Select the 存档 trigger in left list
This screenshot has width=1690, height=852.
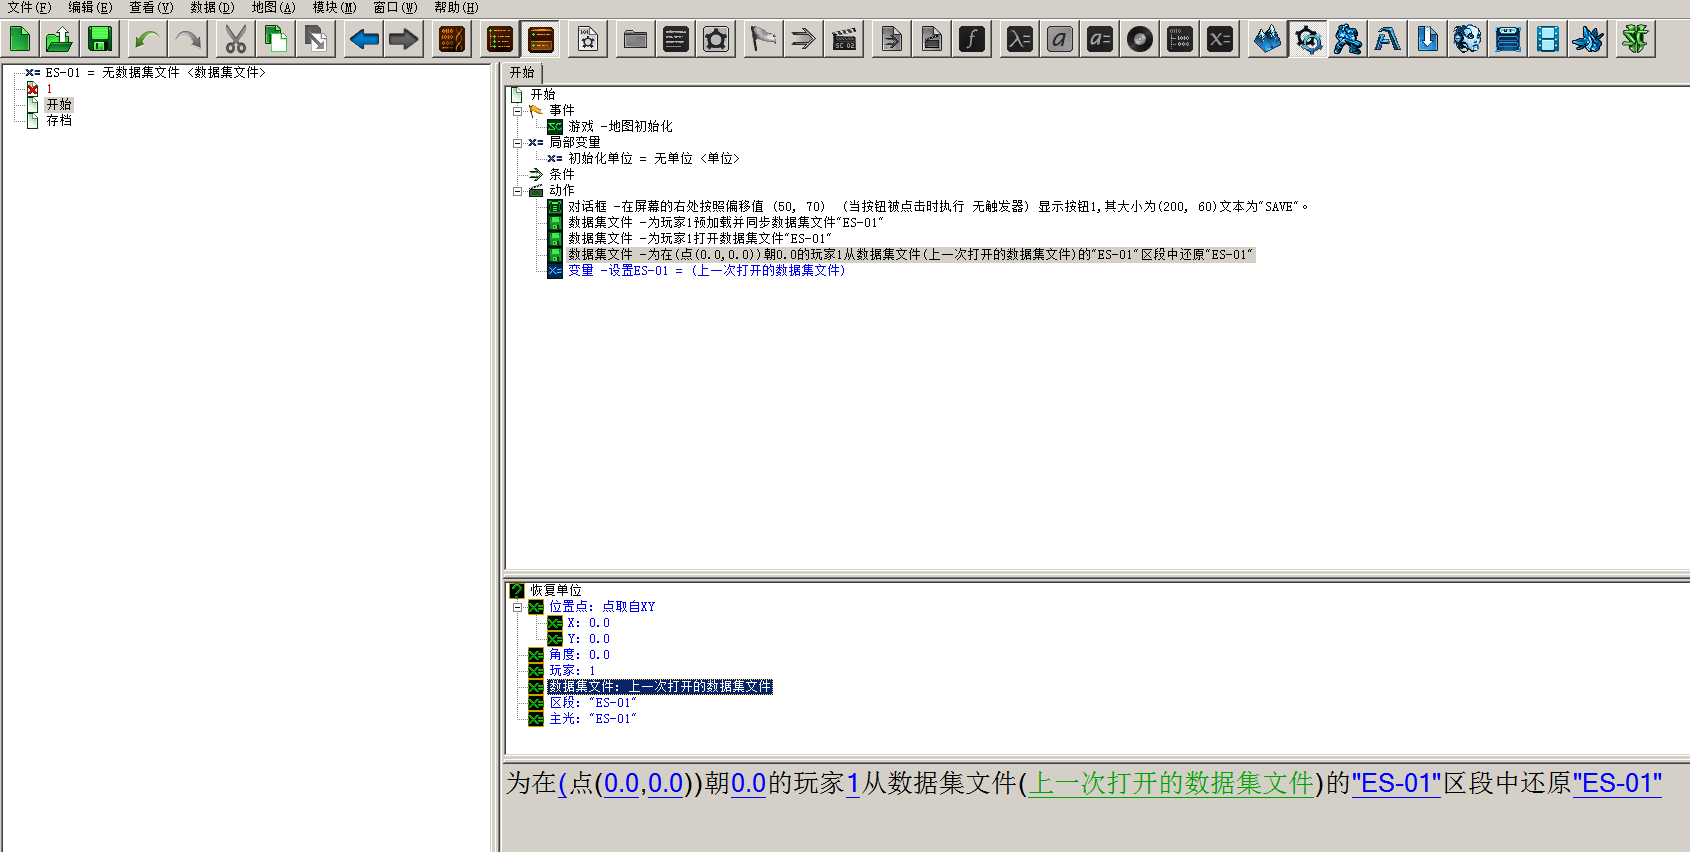[x=59, y=121]
